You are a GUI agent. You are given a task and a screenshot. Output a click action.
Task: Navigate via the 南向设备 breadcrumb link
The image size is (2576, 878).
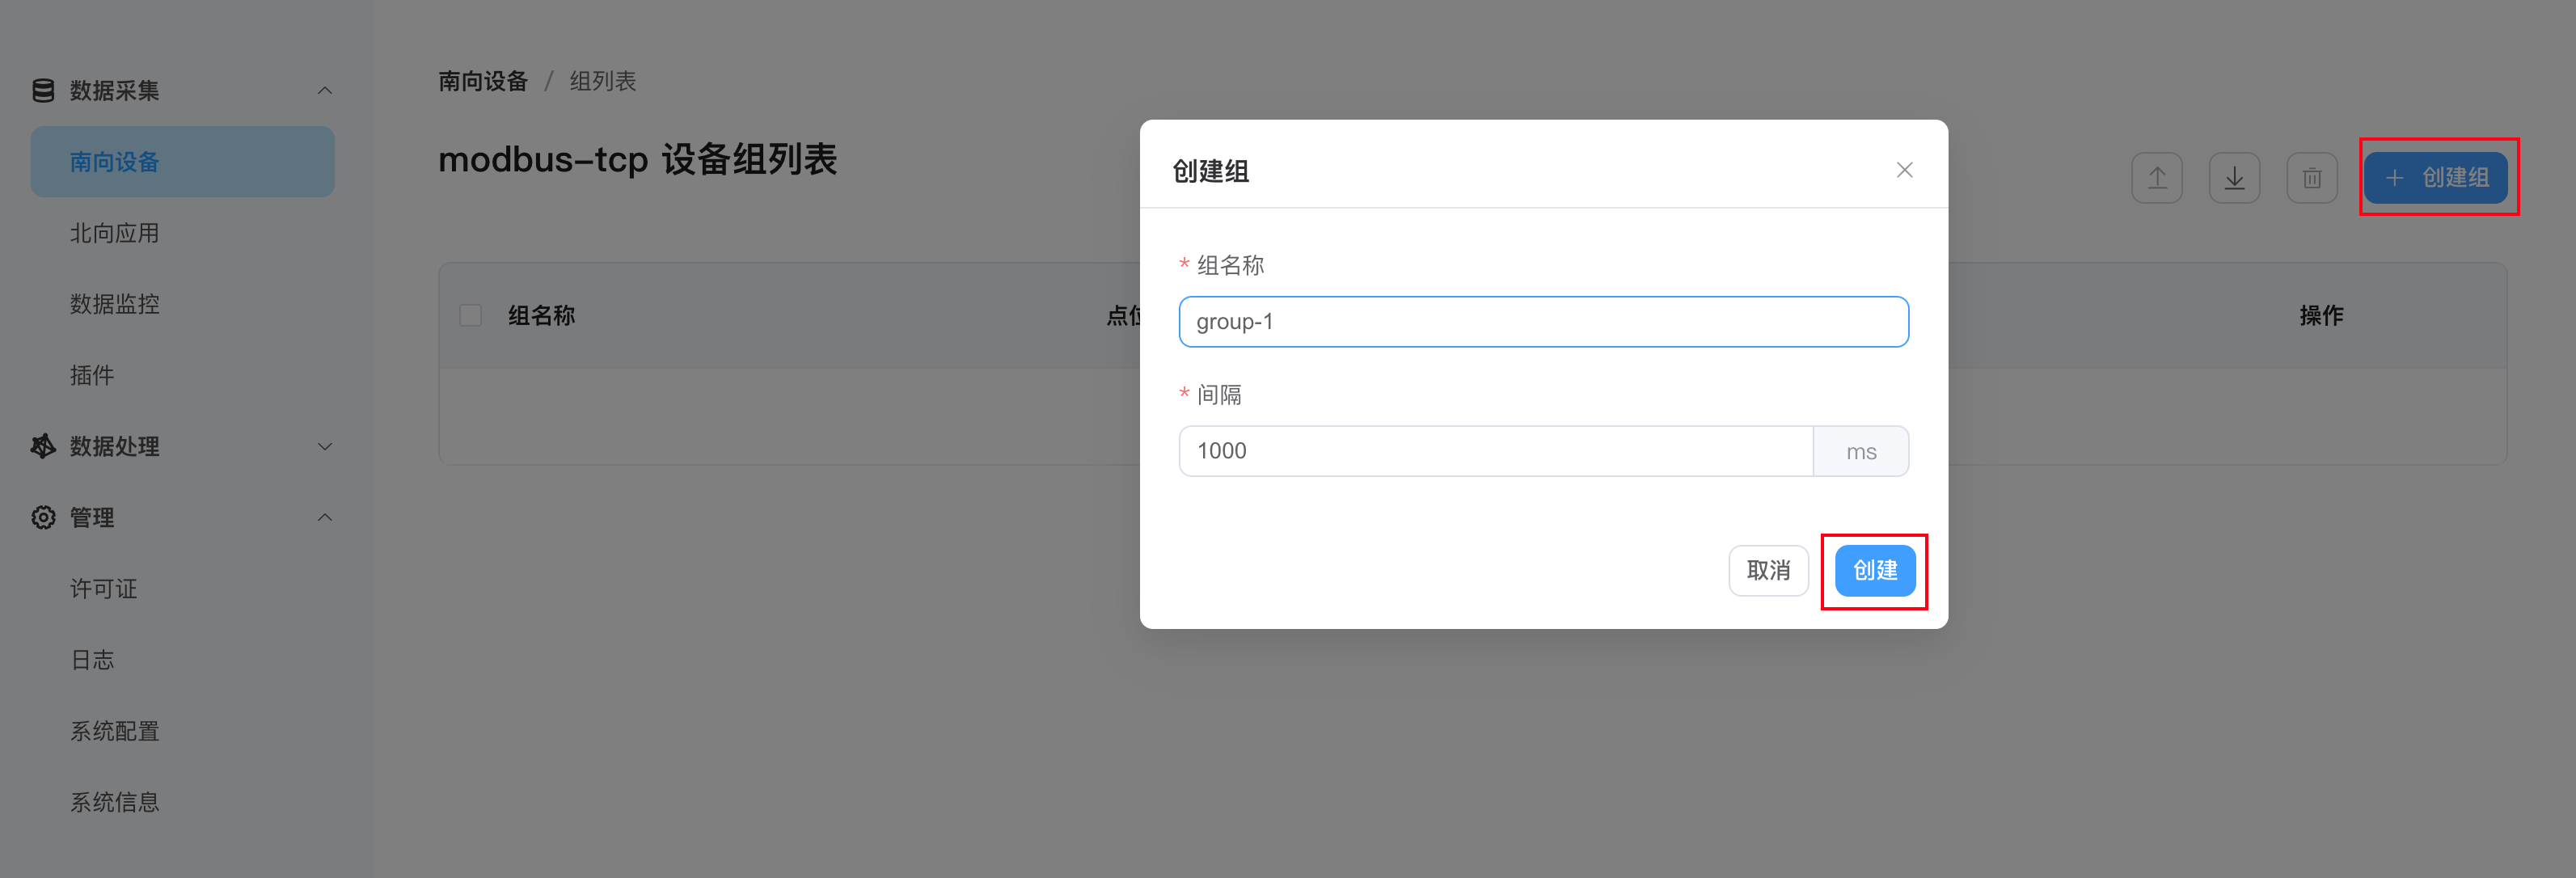coord(483,80)
